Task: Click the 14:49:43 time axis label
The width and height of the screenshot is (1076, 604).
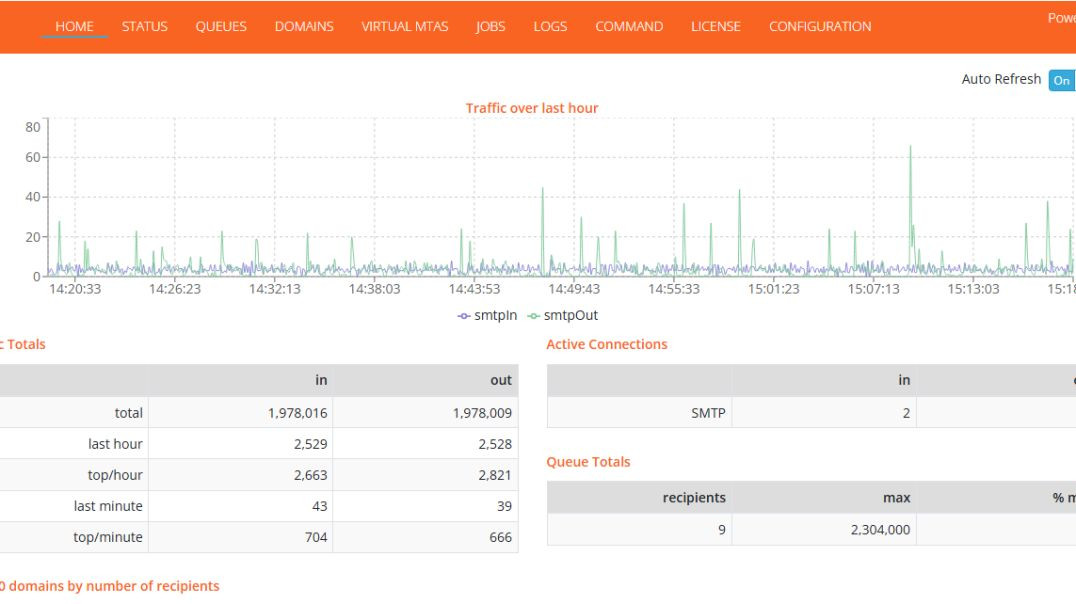Action: tap(574, 289)
